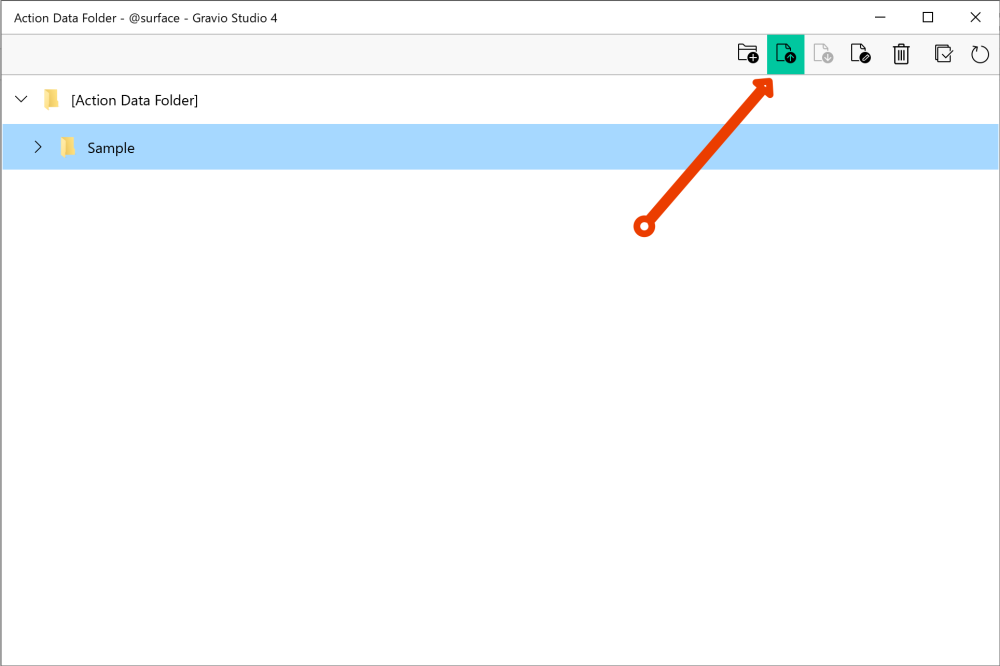Refresh the view with the circular arrow icon

click(x=980, y=54)
